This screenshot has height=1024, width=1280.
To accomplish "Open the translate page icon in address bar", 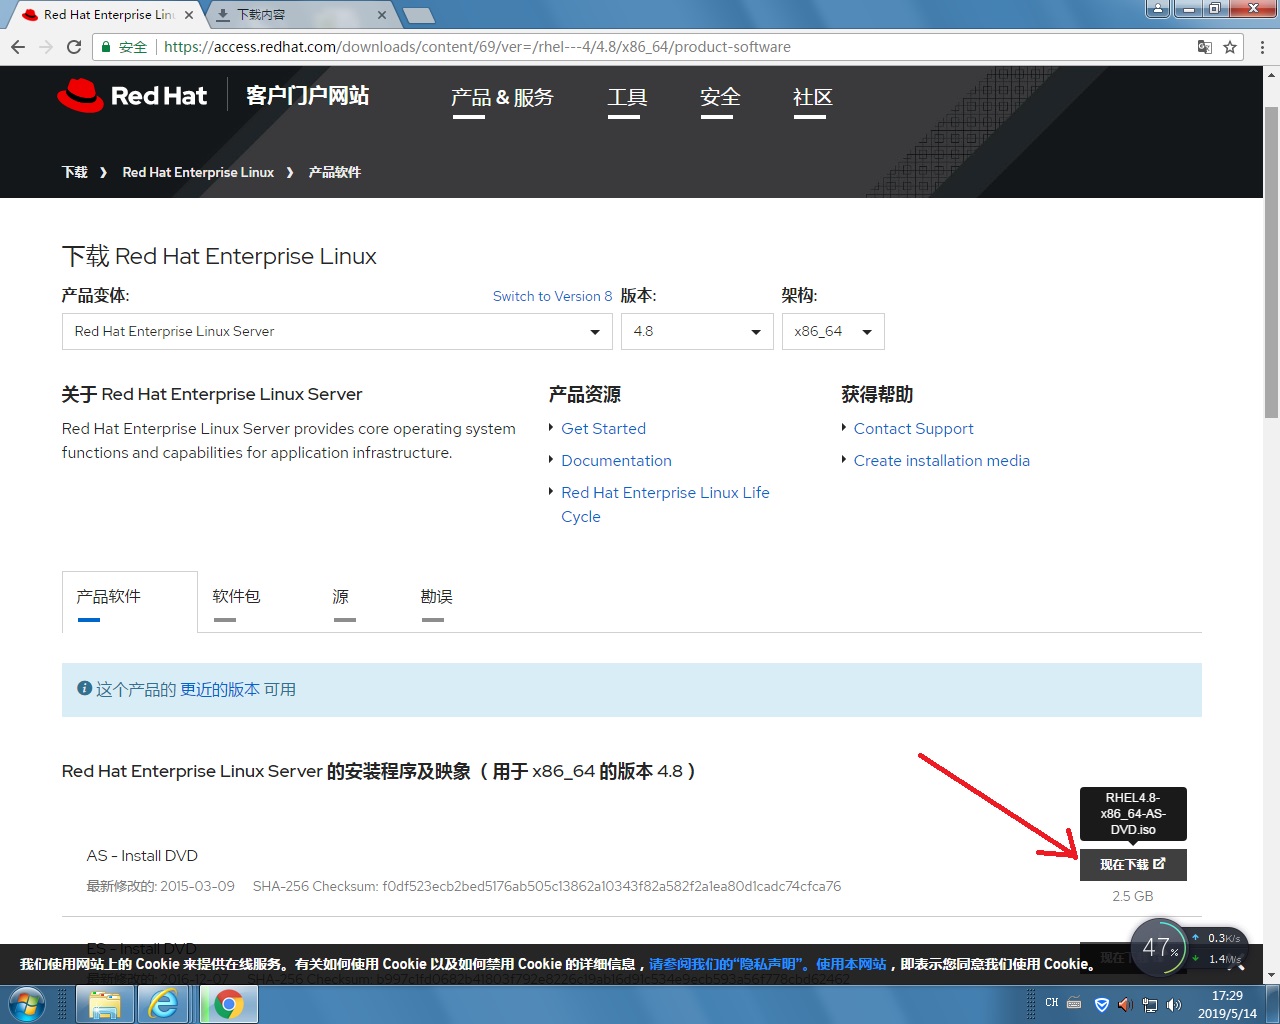I will (1205, 47).
